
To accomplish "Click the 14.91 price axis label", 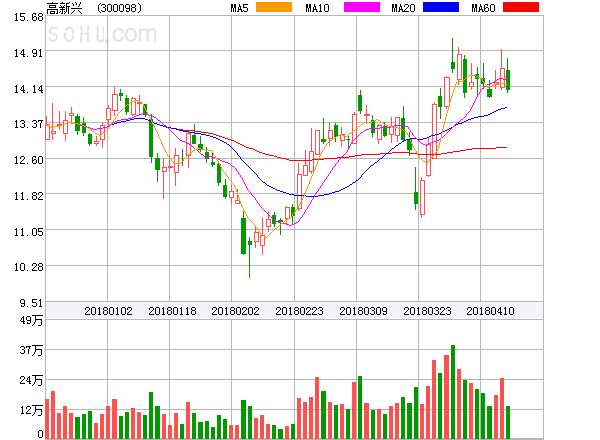I will 28,53.
